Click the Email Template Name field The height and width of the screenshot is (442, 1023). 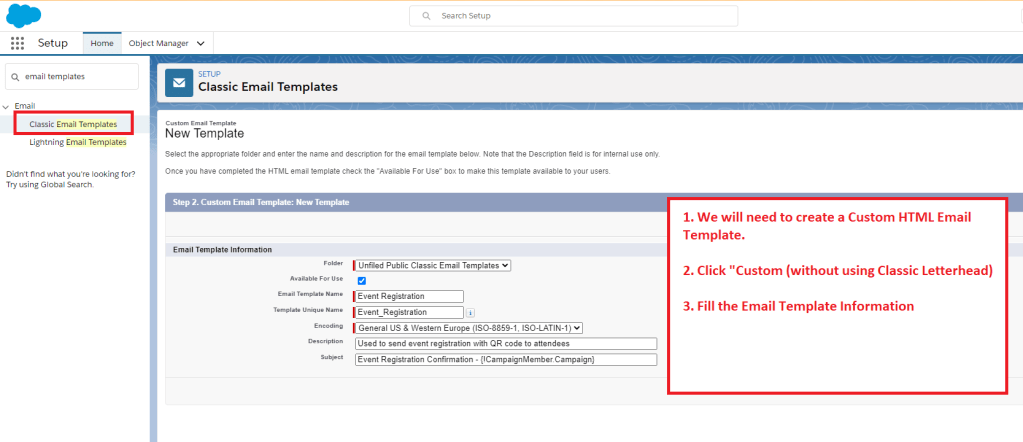(410, 296)
